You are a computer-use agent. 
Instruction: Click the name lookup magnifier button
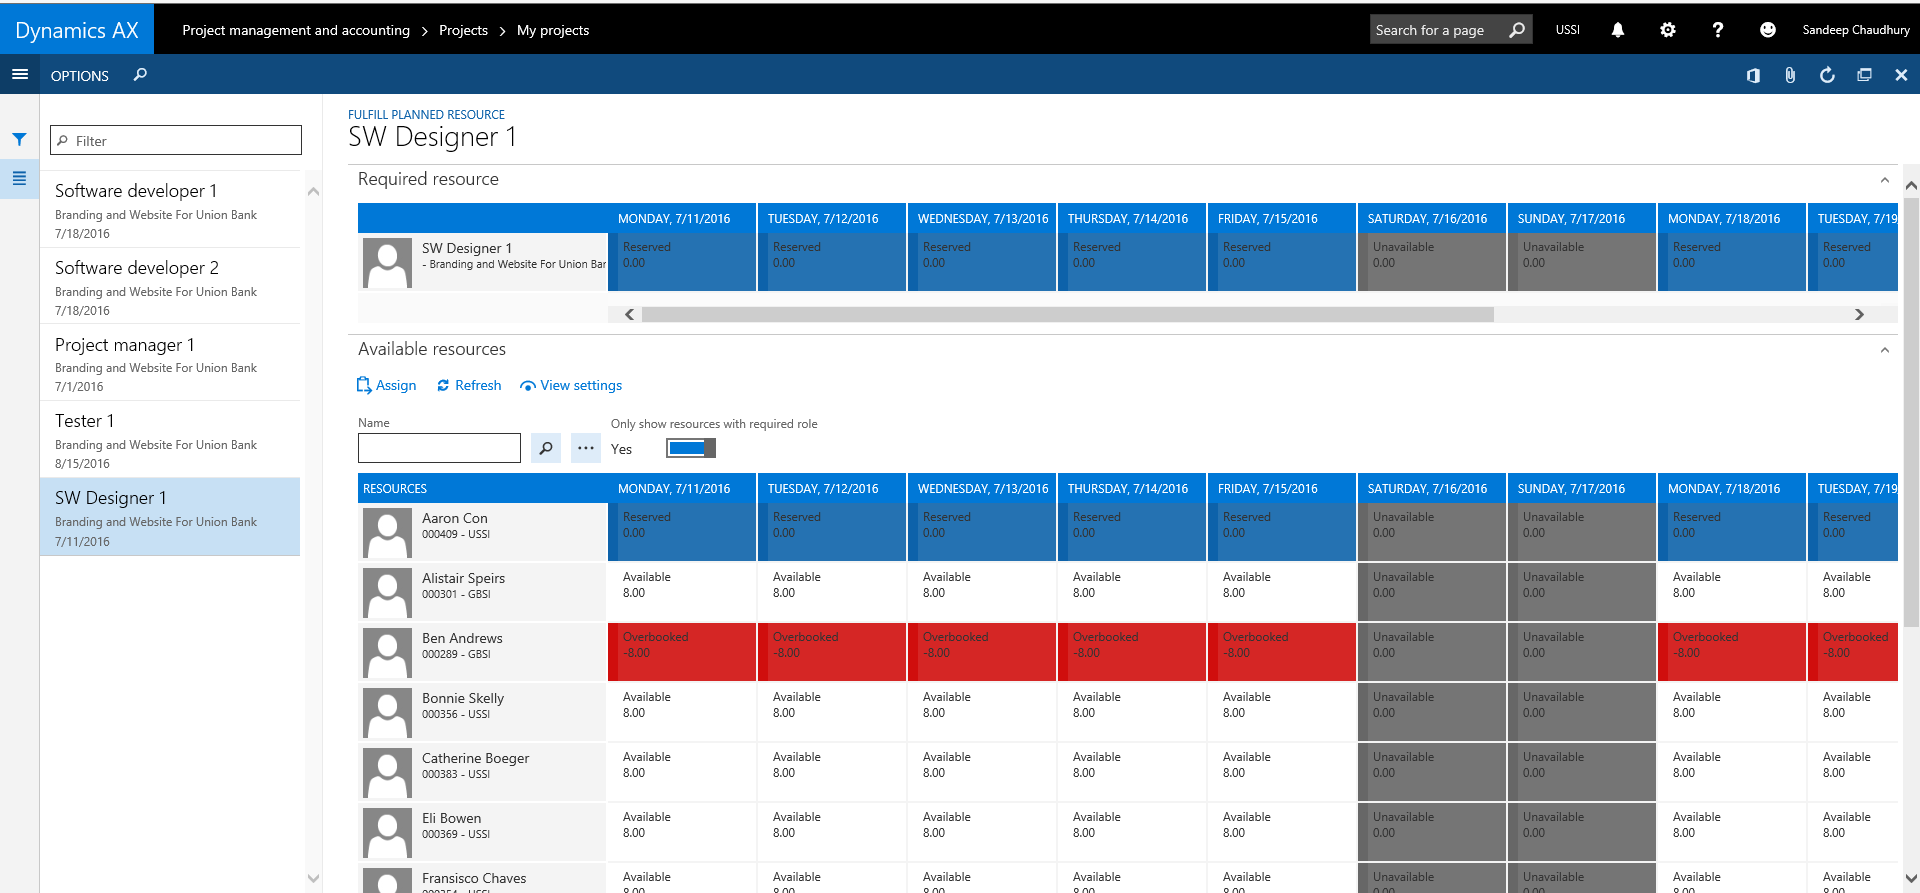546,448
